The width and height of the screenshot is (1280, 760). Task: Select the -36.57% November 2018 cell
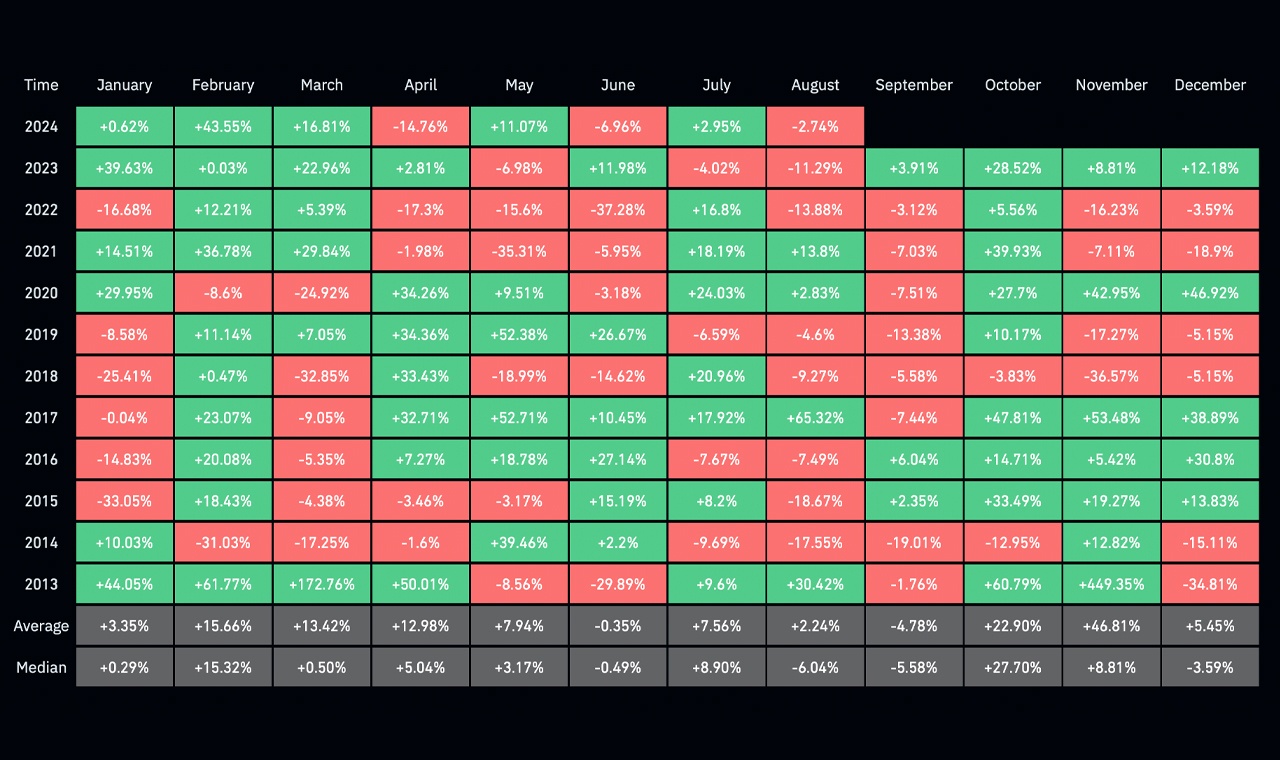[x=1111, y=376]
